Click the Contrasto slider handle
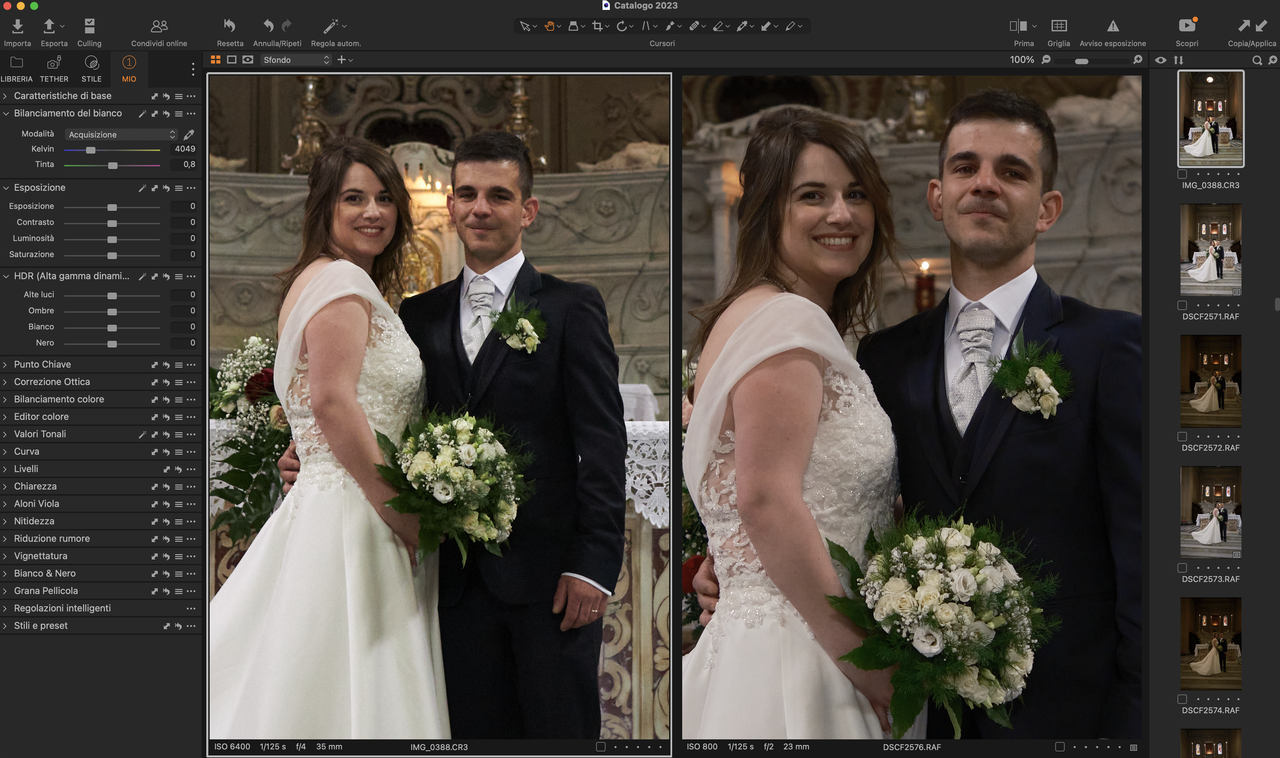1280x758 pixels. (112, 223)
